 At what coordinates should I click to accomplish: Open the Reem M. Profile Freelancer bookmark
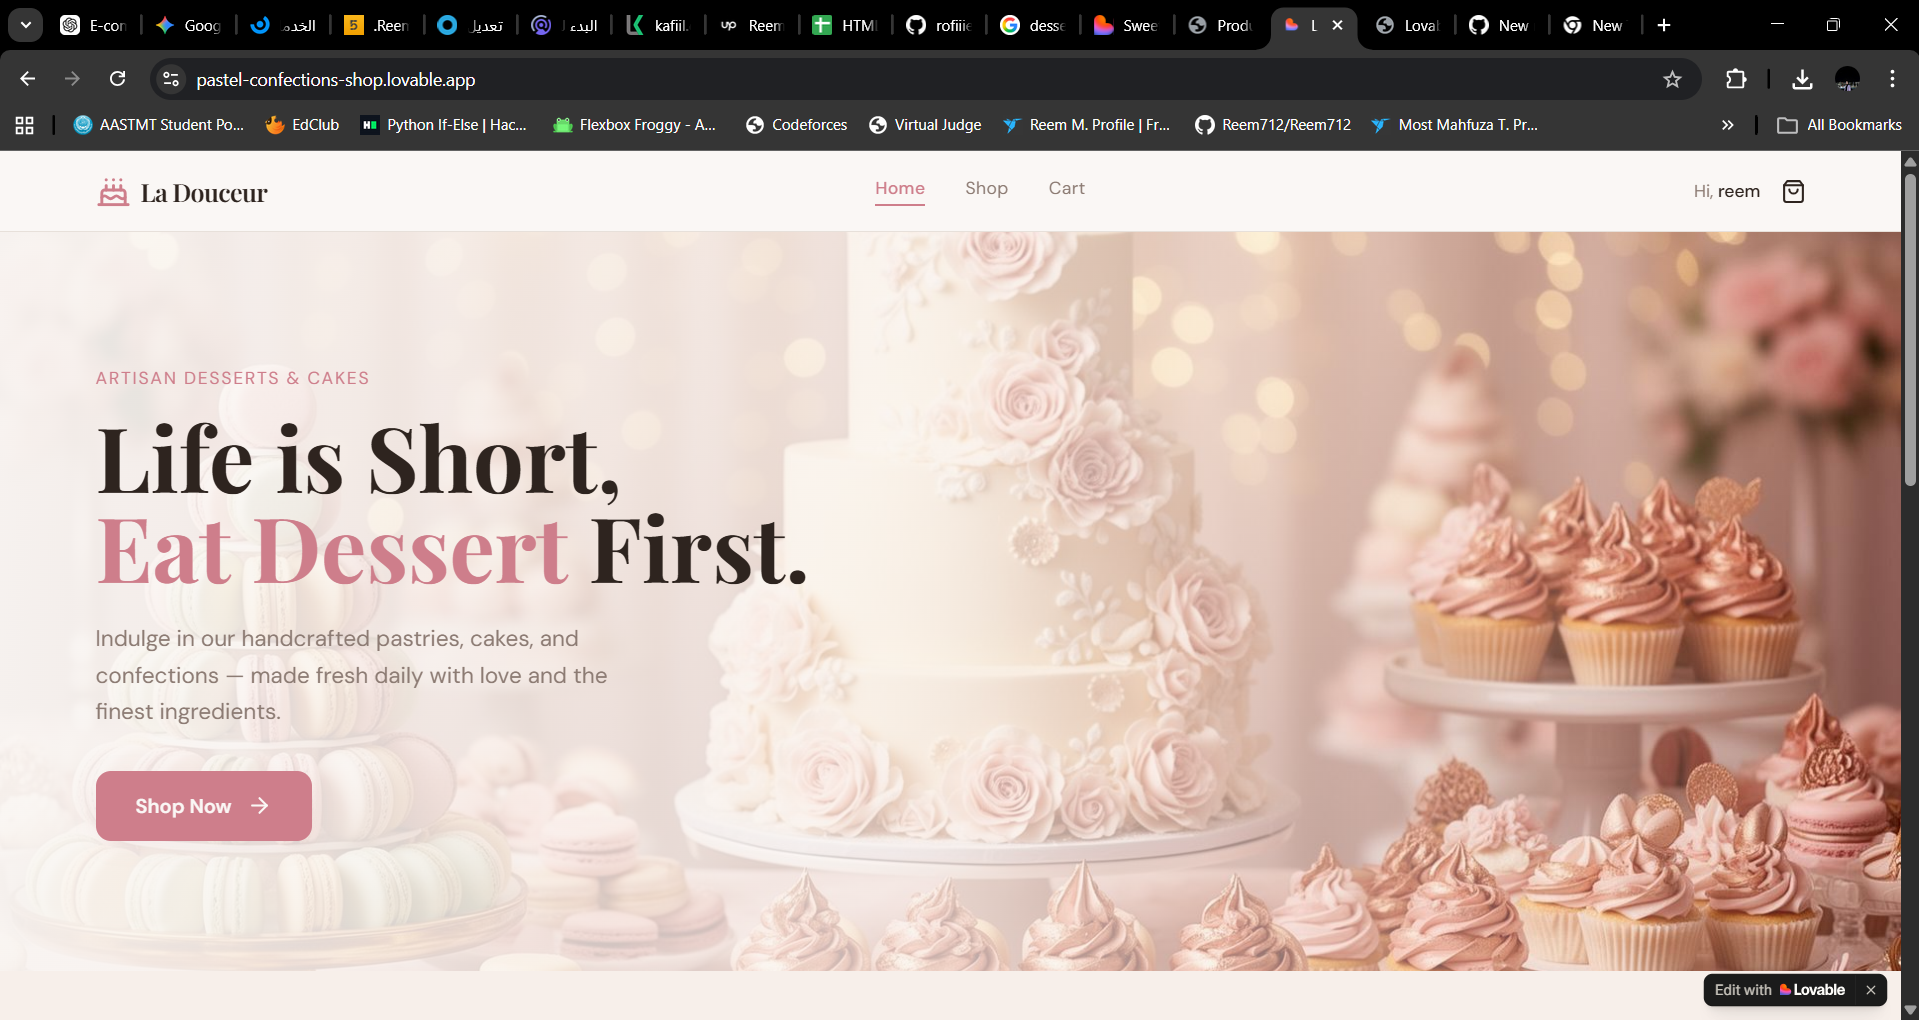[1087, 125]
